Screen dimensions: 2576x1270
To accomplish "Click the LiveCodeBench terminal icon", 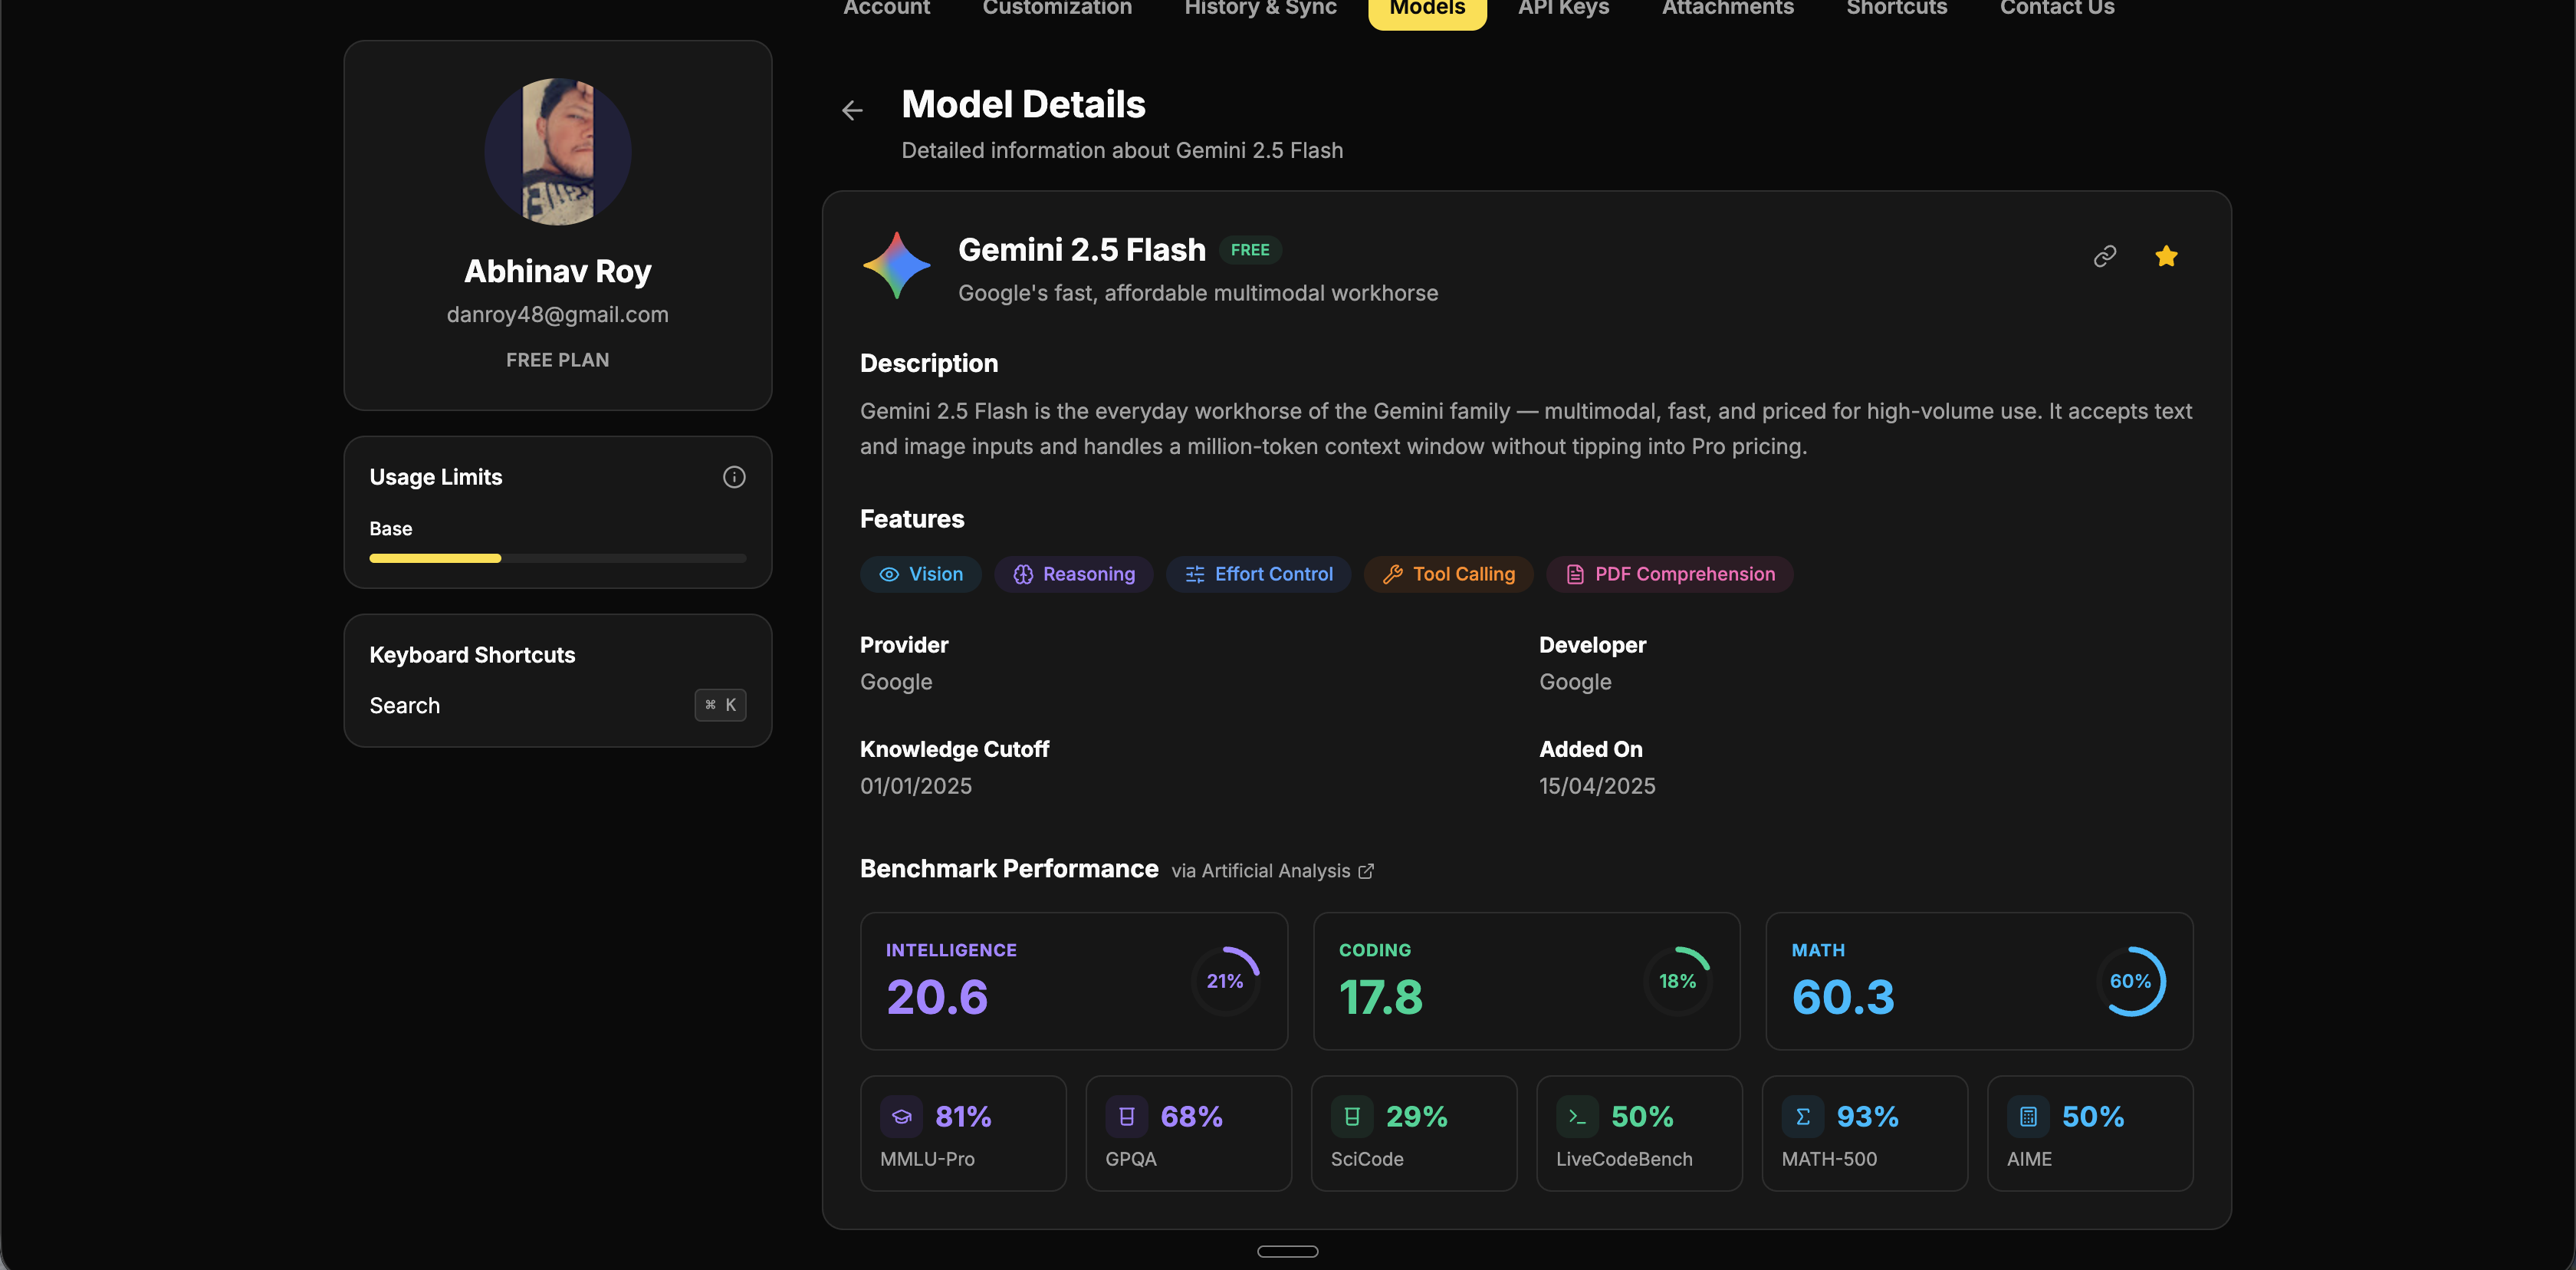I will [x=1577, y=1116].
